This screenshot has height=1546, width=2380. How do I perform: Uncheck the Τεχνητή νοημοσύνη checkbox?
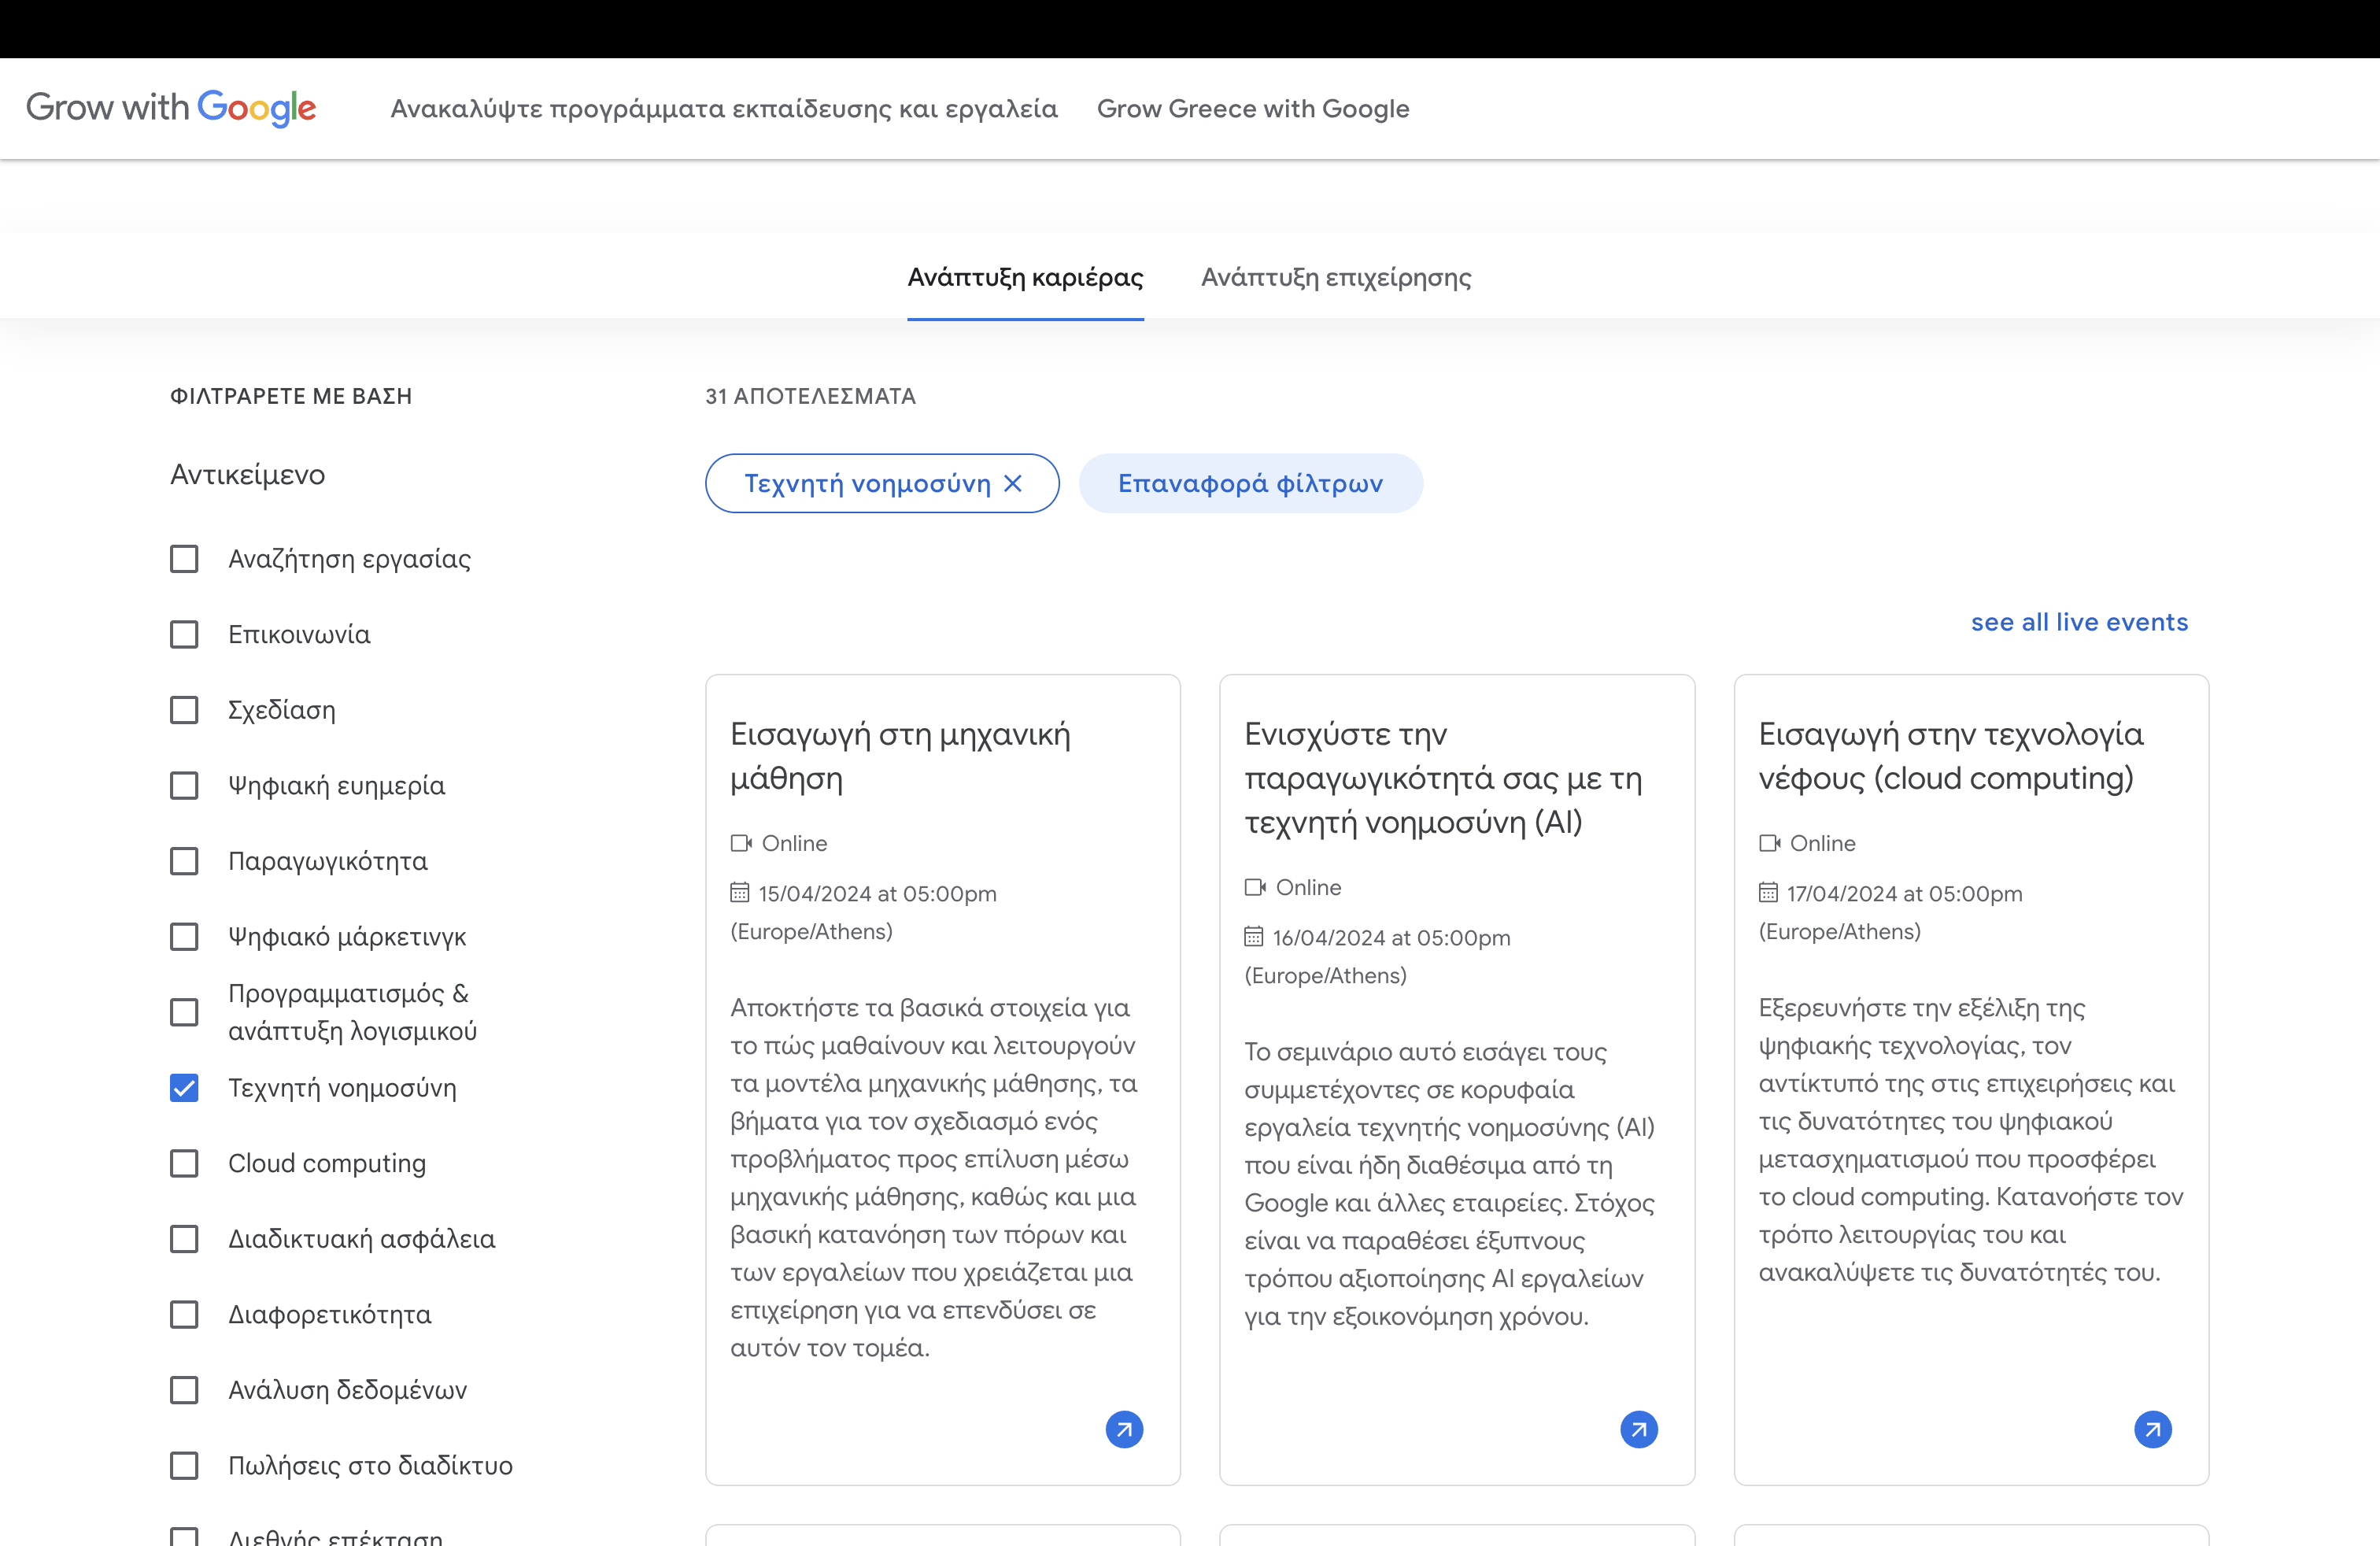pos(184,1088)
